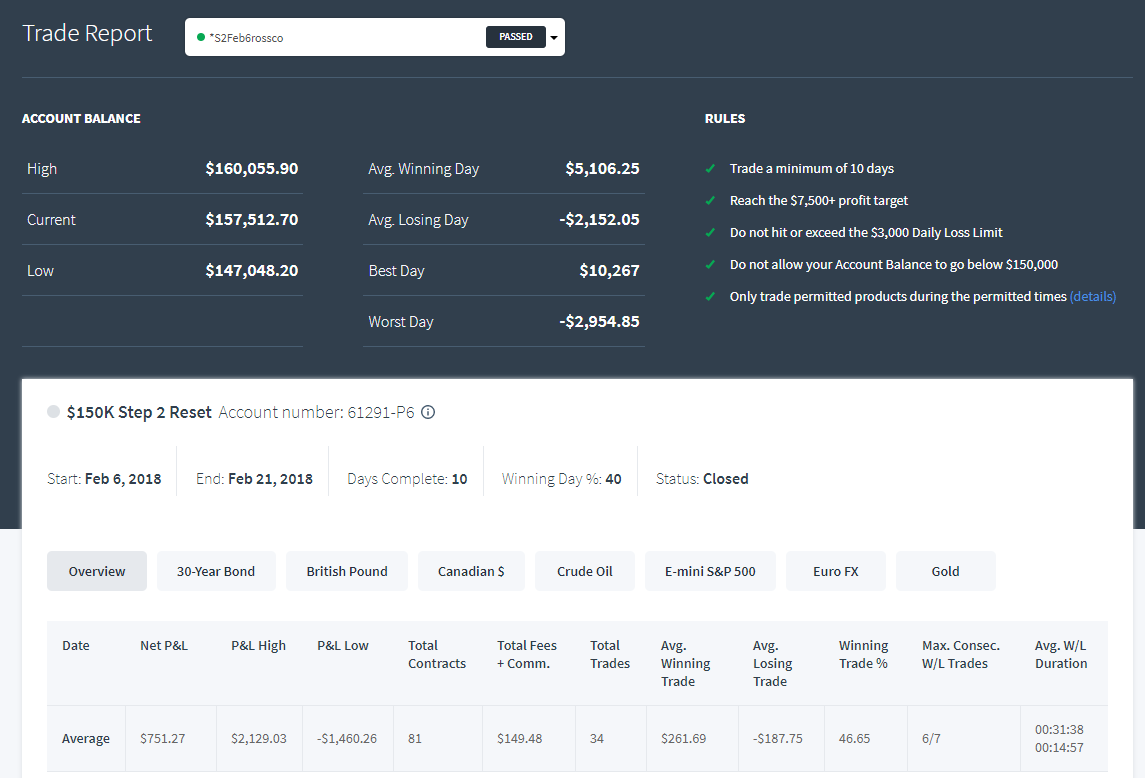Click checkmark beside permitted products rule
This screenshot has height=778, width=1145.
(x=710, y=297)
